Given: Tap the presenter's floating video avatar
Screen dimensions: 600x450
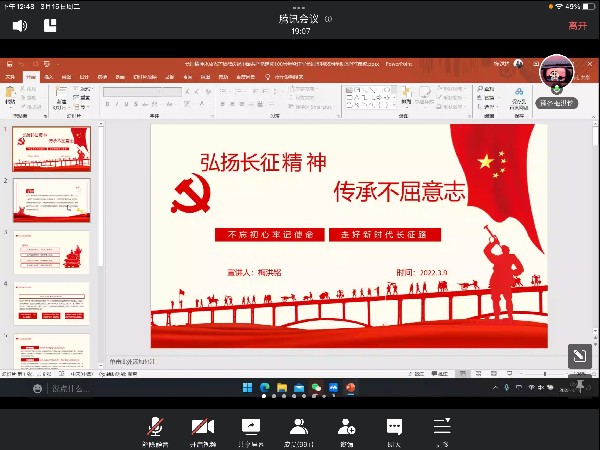Looking at the screenshot, I should tap(556, 72).
